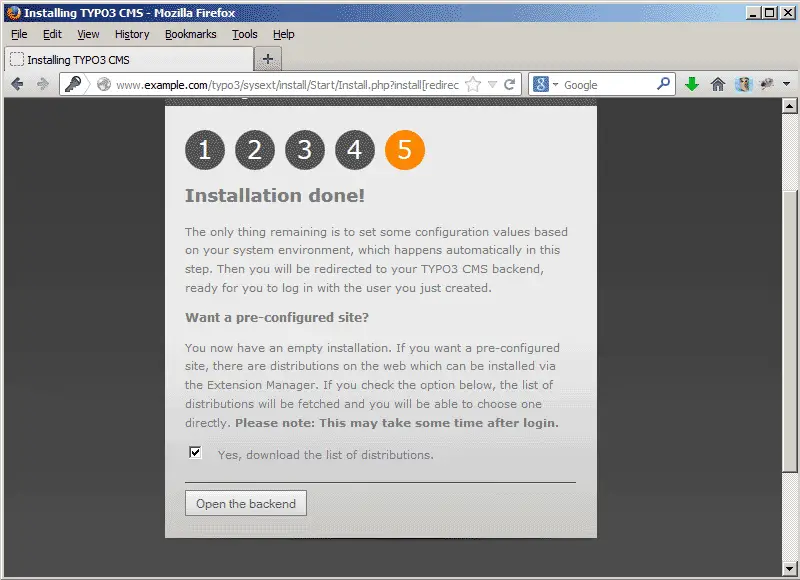Click the browser Forward arrow
Image resolution: width=800 pixels, height=580 pixels.
(x=43, y=84)
